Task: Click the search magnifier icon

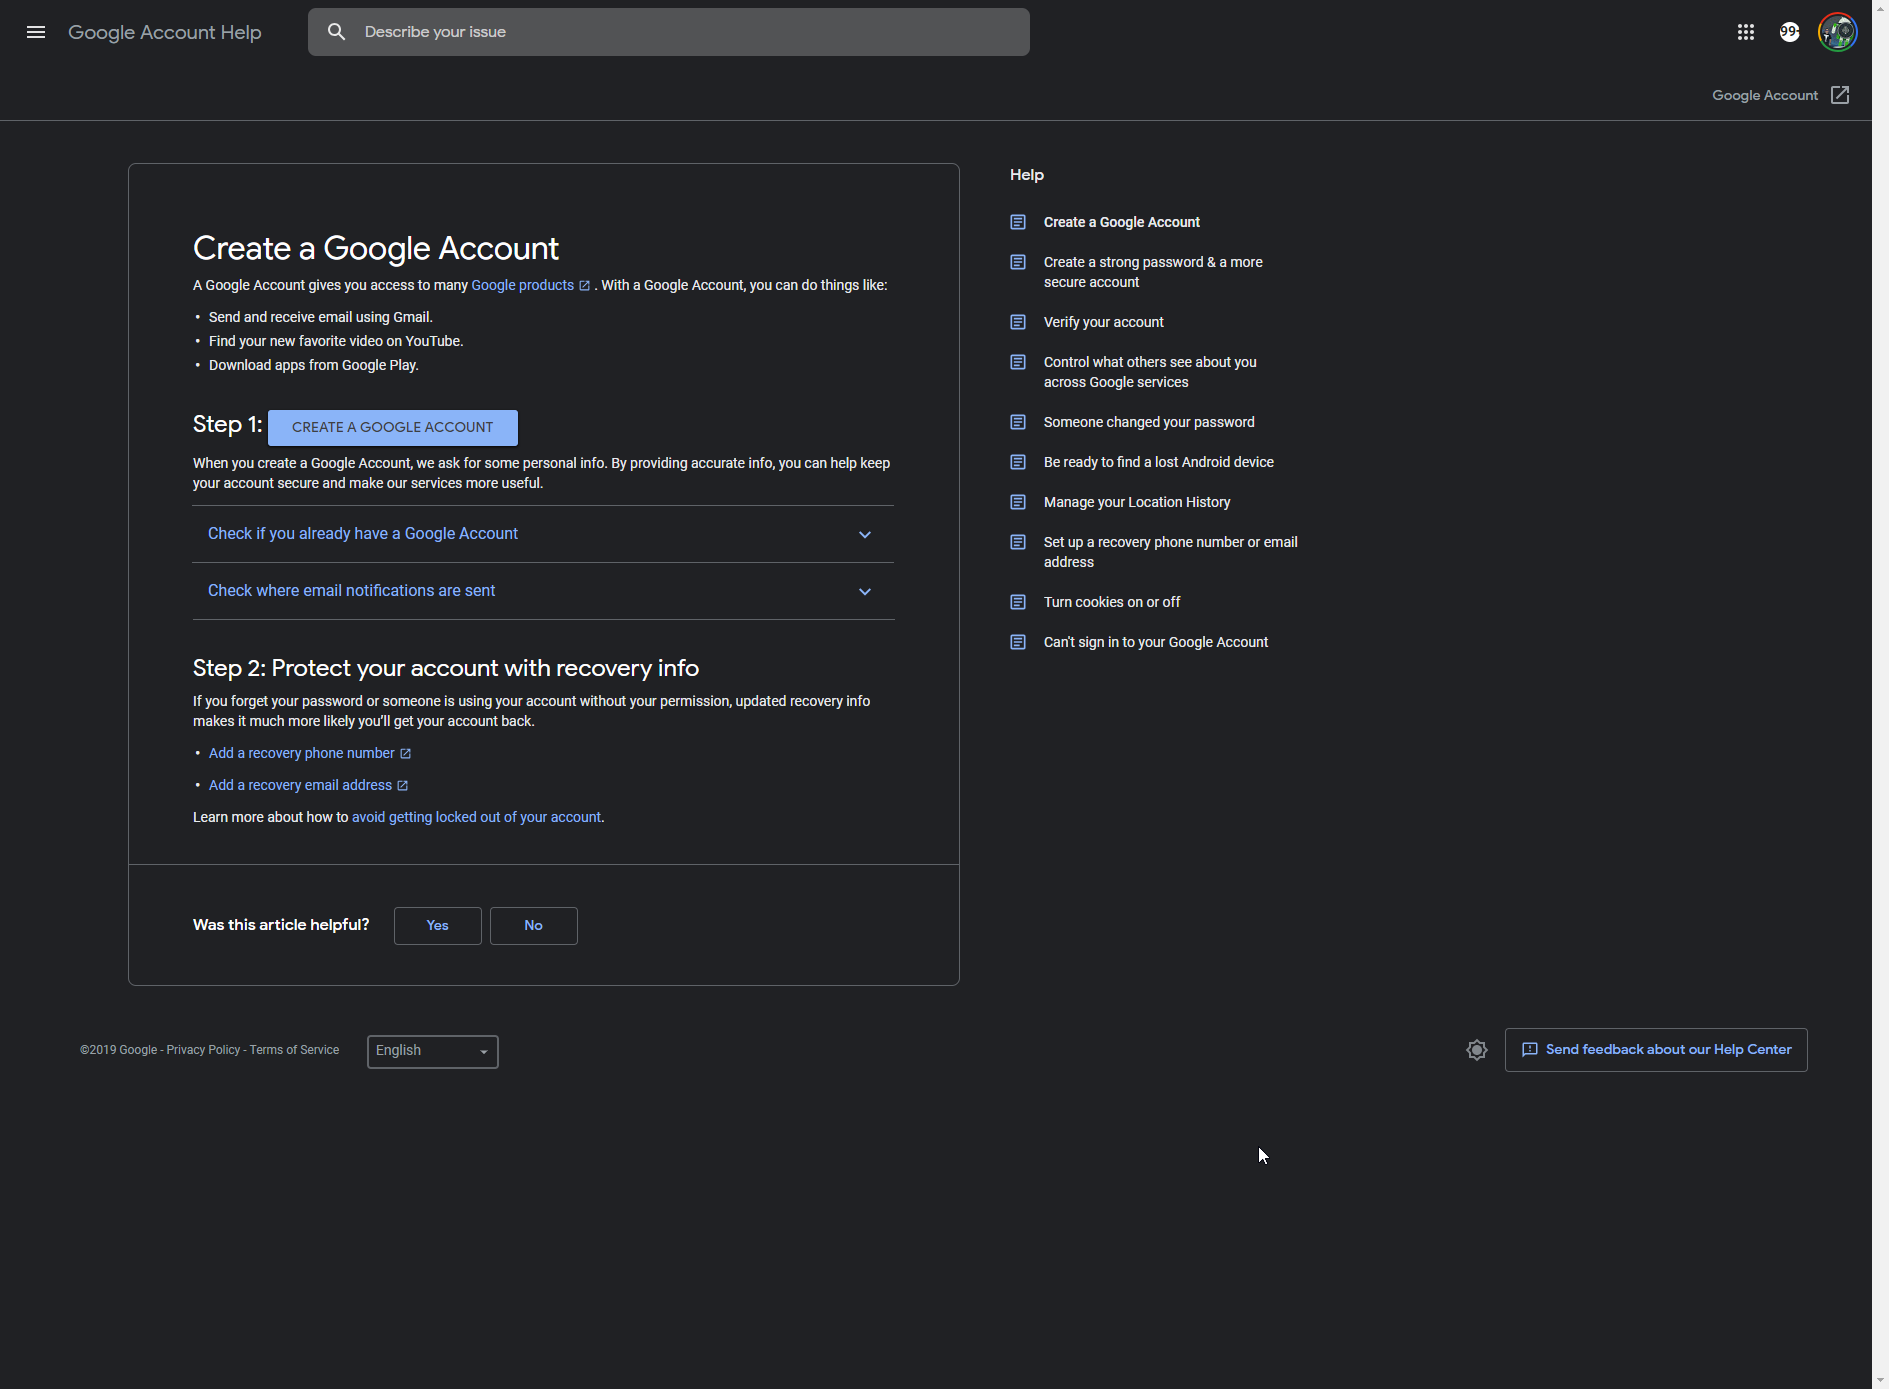Action: [337, 32]
